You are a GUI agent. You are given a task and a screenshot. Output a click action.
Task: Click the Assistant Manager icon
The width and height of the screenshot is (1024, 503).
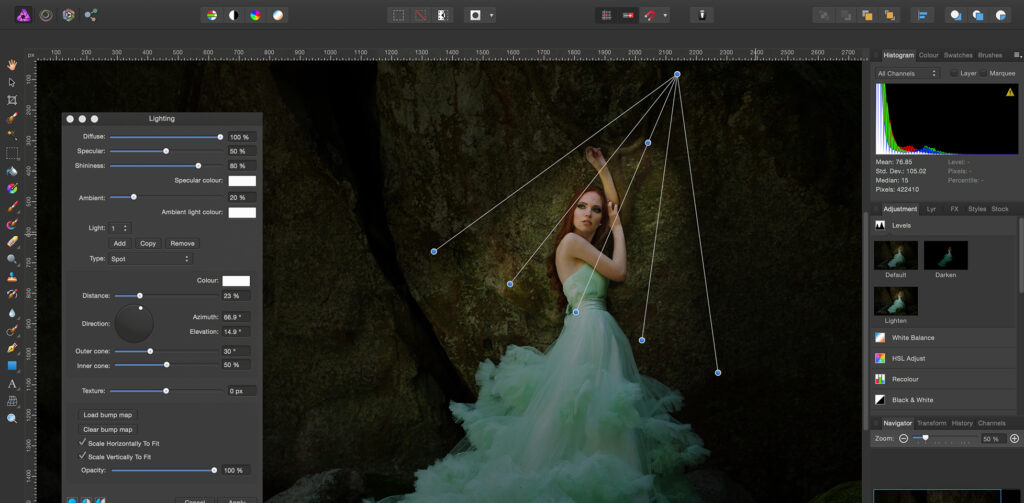pyautogui.click(x=702, y=15)
